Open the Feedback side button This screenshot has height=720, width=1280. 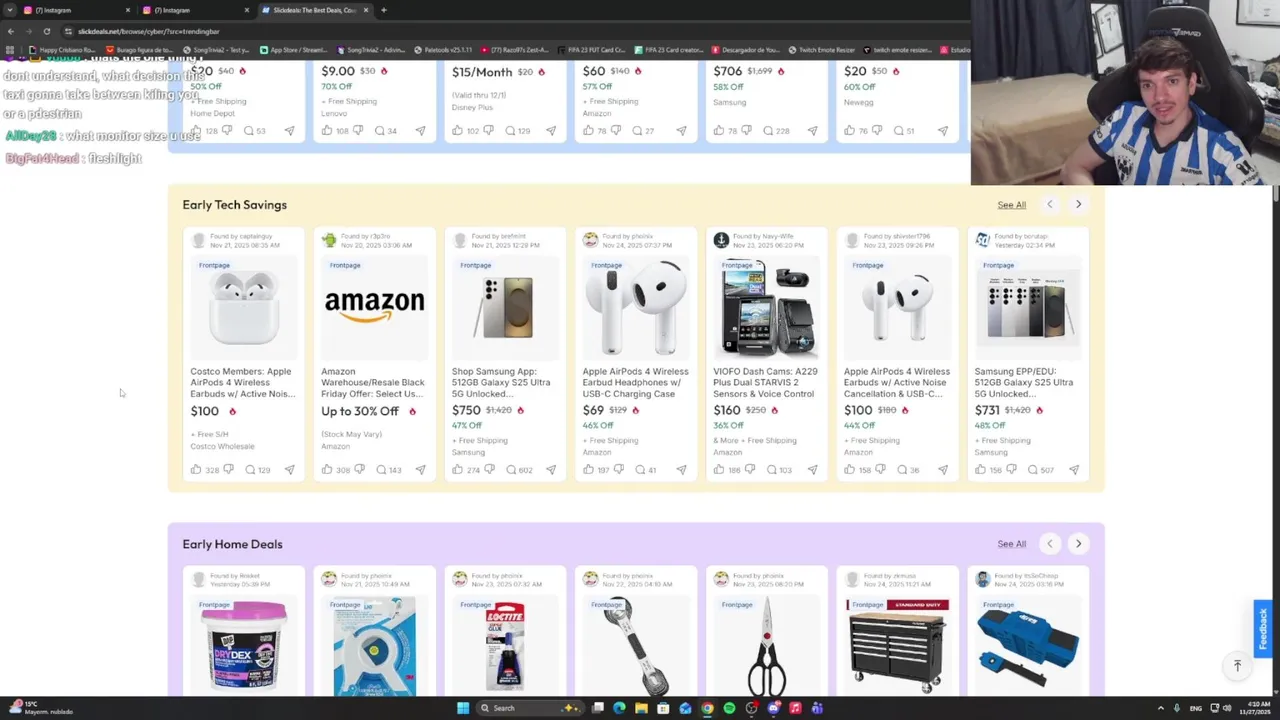tap(1263, 628)
